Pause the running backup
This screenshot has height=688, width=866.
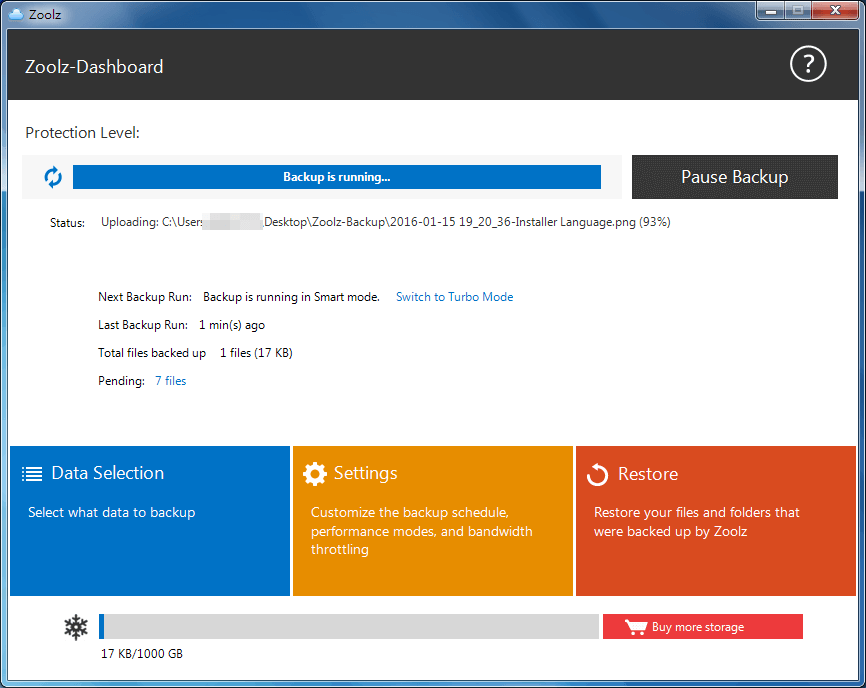click(734, 177)
